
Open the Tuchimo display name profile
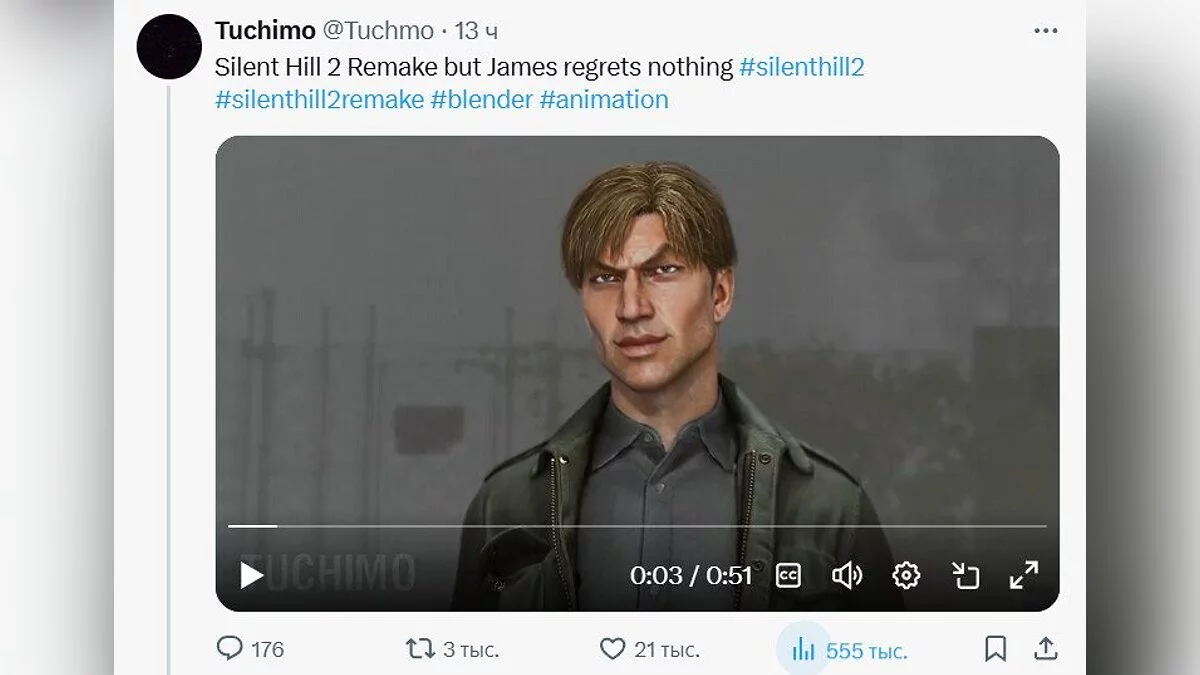pyautogui.click(x=265, y=31)
